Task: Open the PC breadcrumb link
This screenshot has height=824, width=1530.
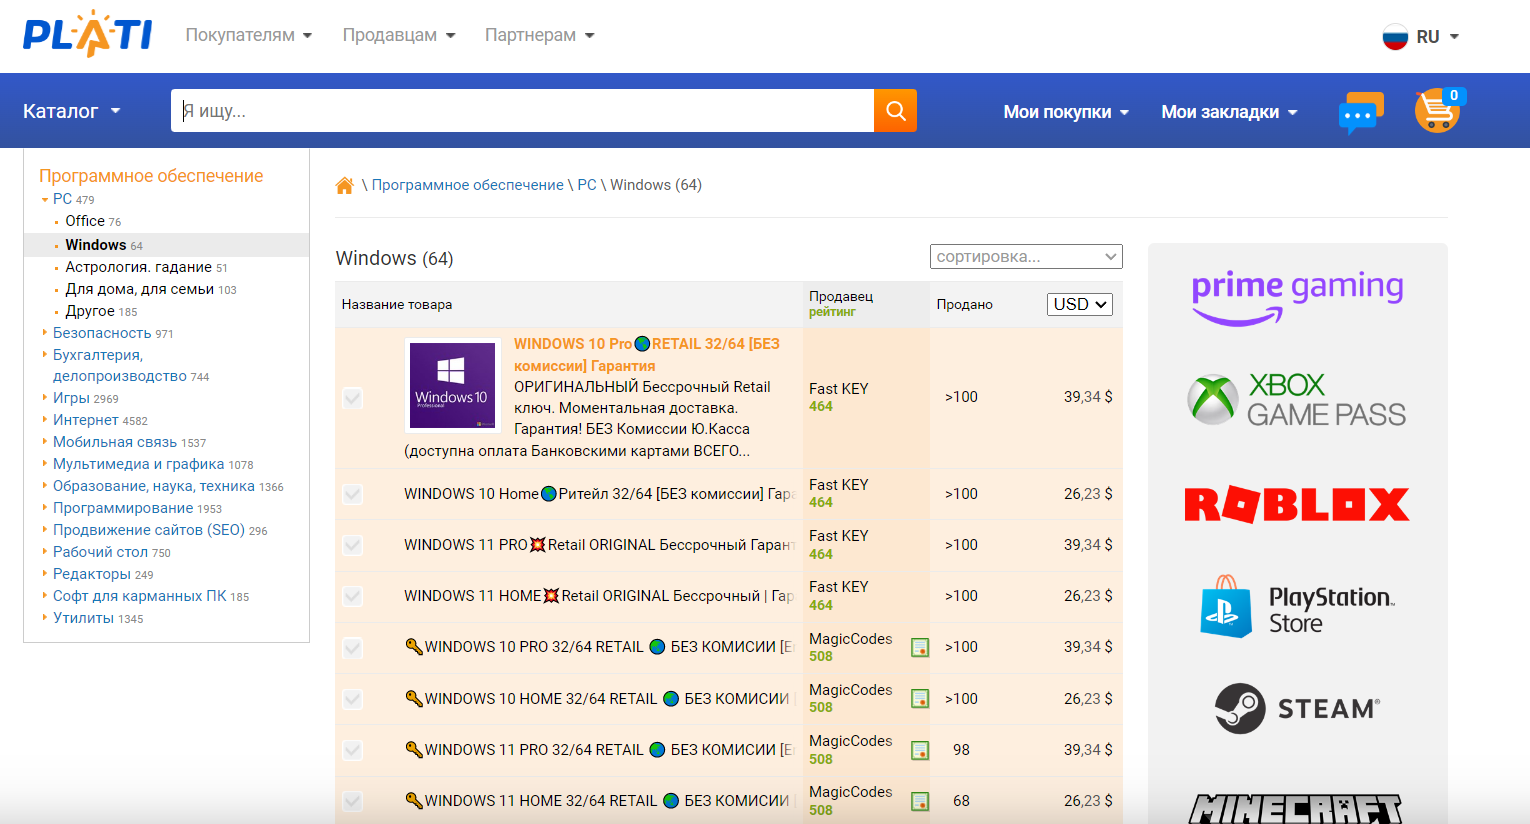Action: [x=587, y=185]
